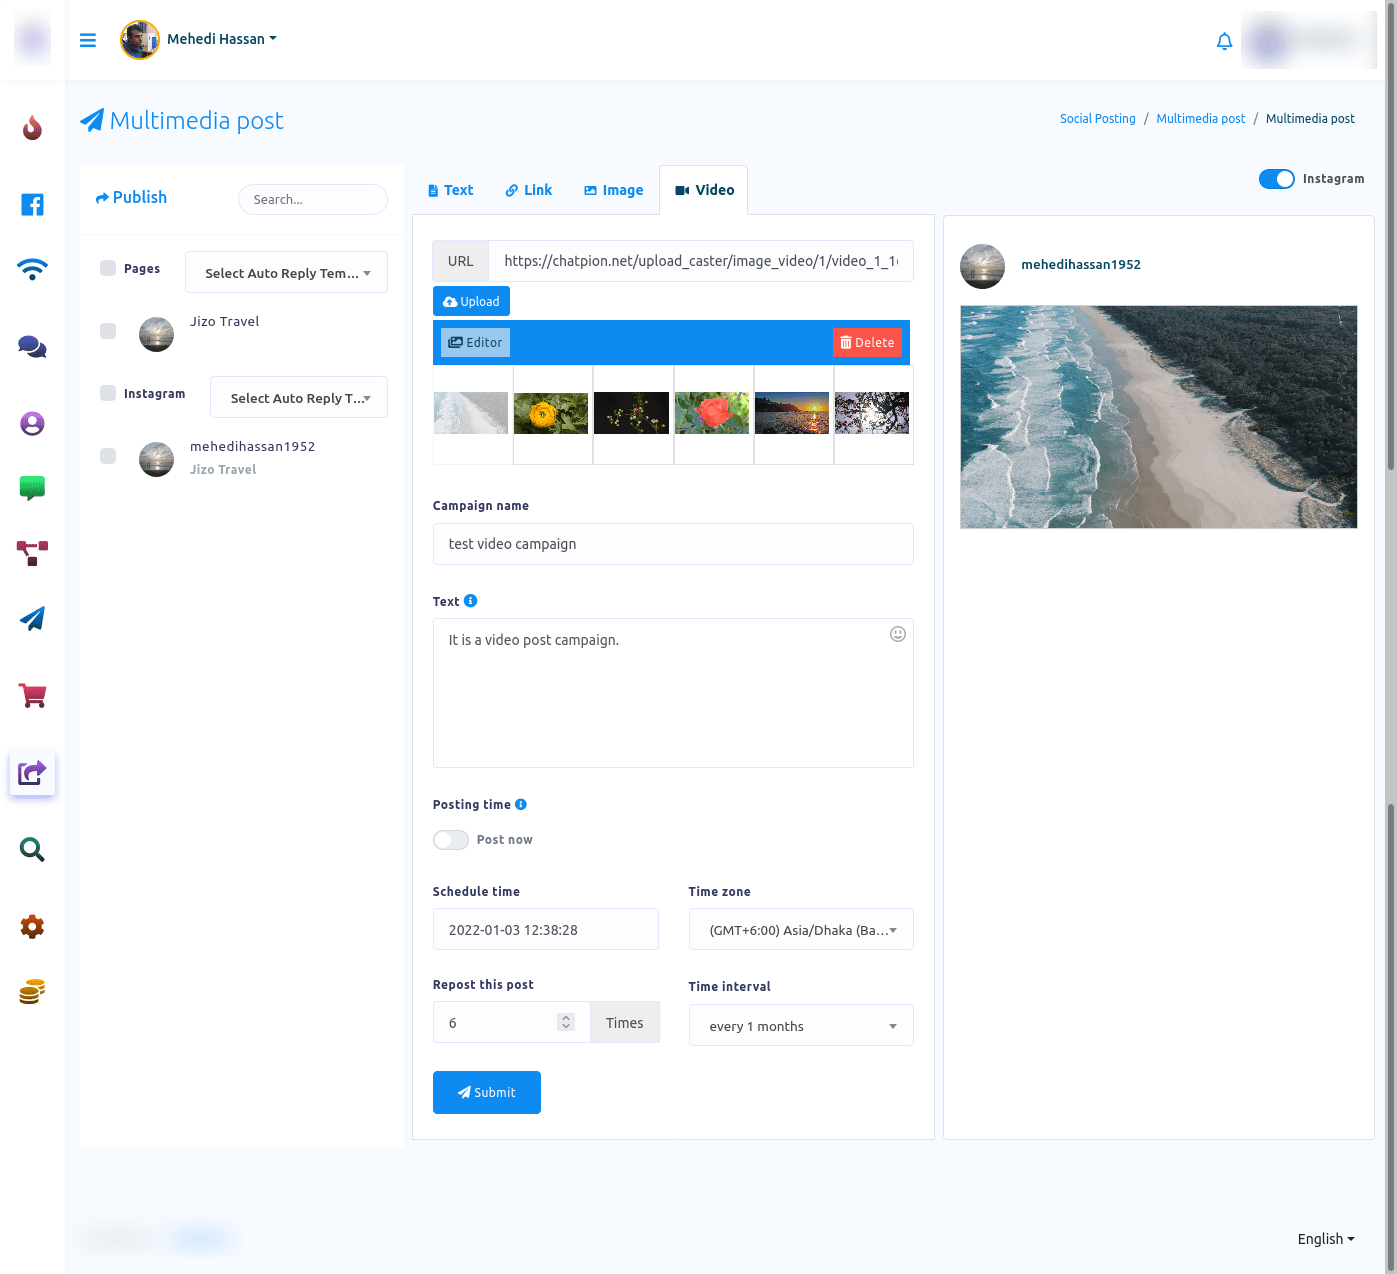
Task: Open the emoji picker in Text box
Action: tap(897, 634)
